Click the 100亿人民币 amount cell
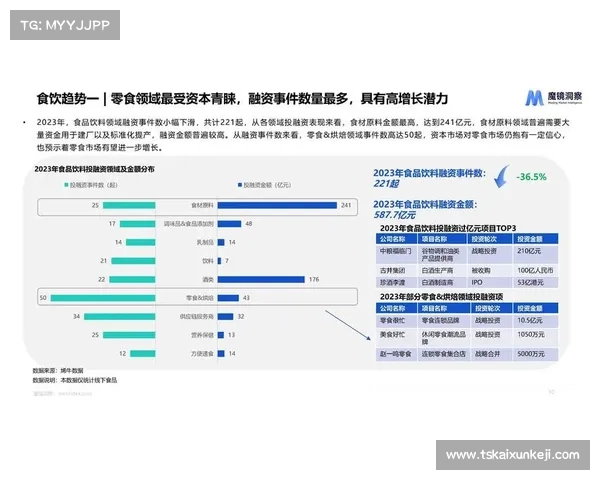This screenshot has width=600, height=480. (x=535, y=271)
